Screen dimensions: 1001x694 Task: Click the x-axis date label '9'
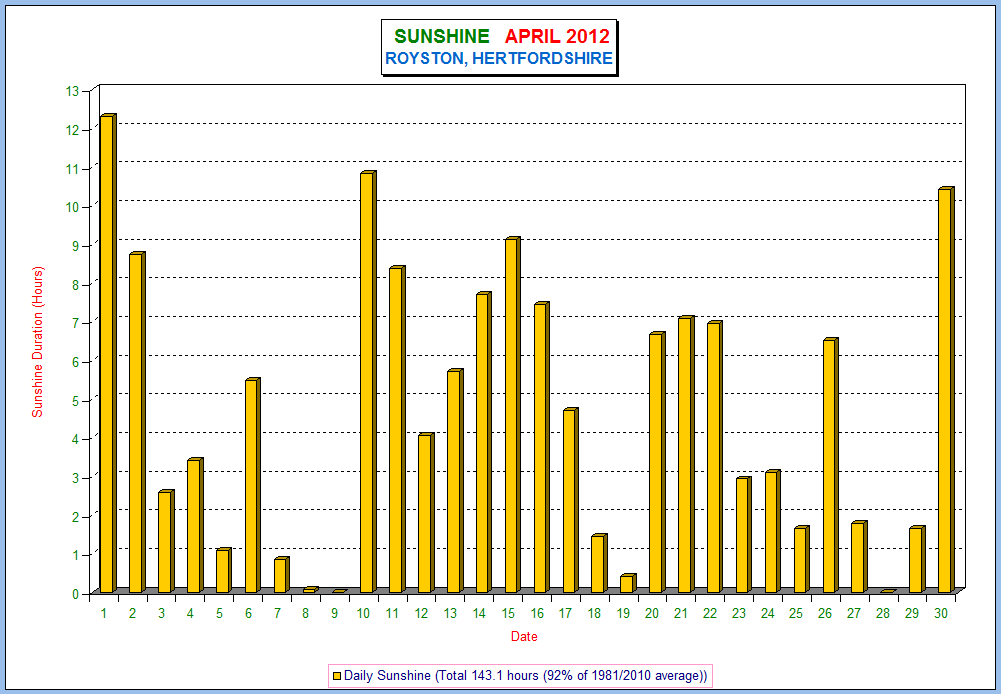click(335, 614)
